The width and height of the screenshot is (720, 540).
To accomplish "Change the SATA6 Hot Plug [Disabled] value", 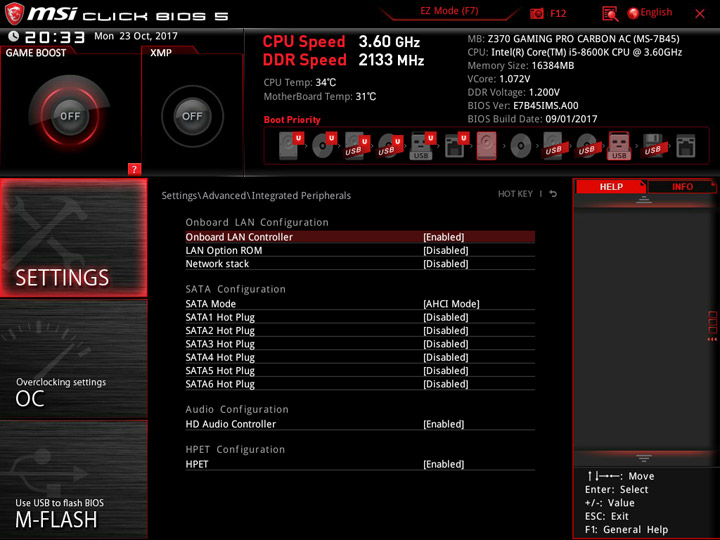I will (x=445, y=383).
